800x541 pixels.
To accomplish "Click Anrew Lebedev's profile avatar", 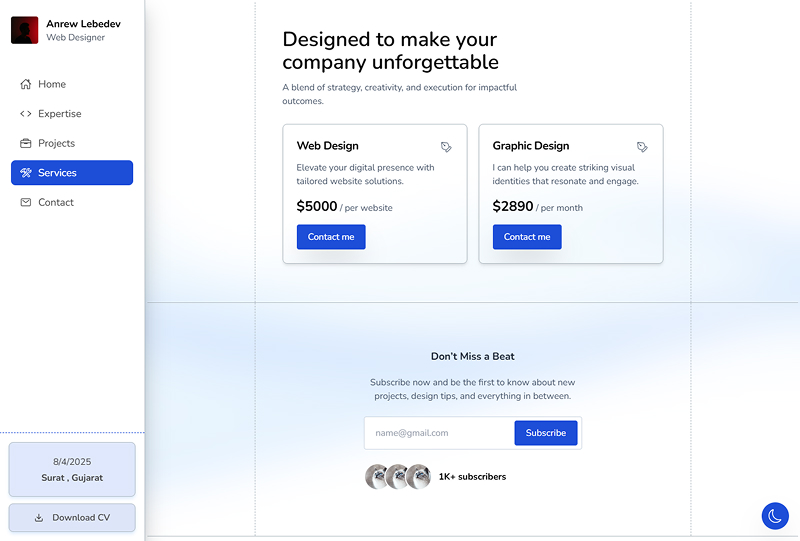I will pyautogui.click(x=24, y=30).
